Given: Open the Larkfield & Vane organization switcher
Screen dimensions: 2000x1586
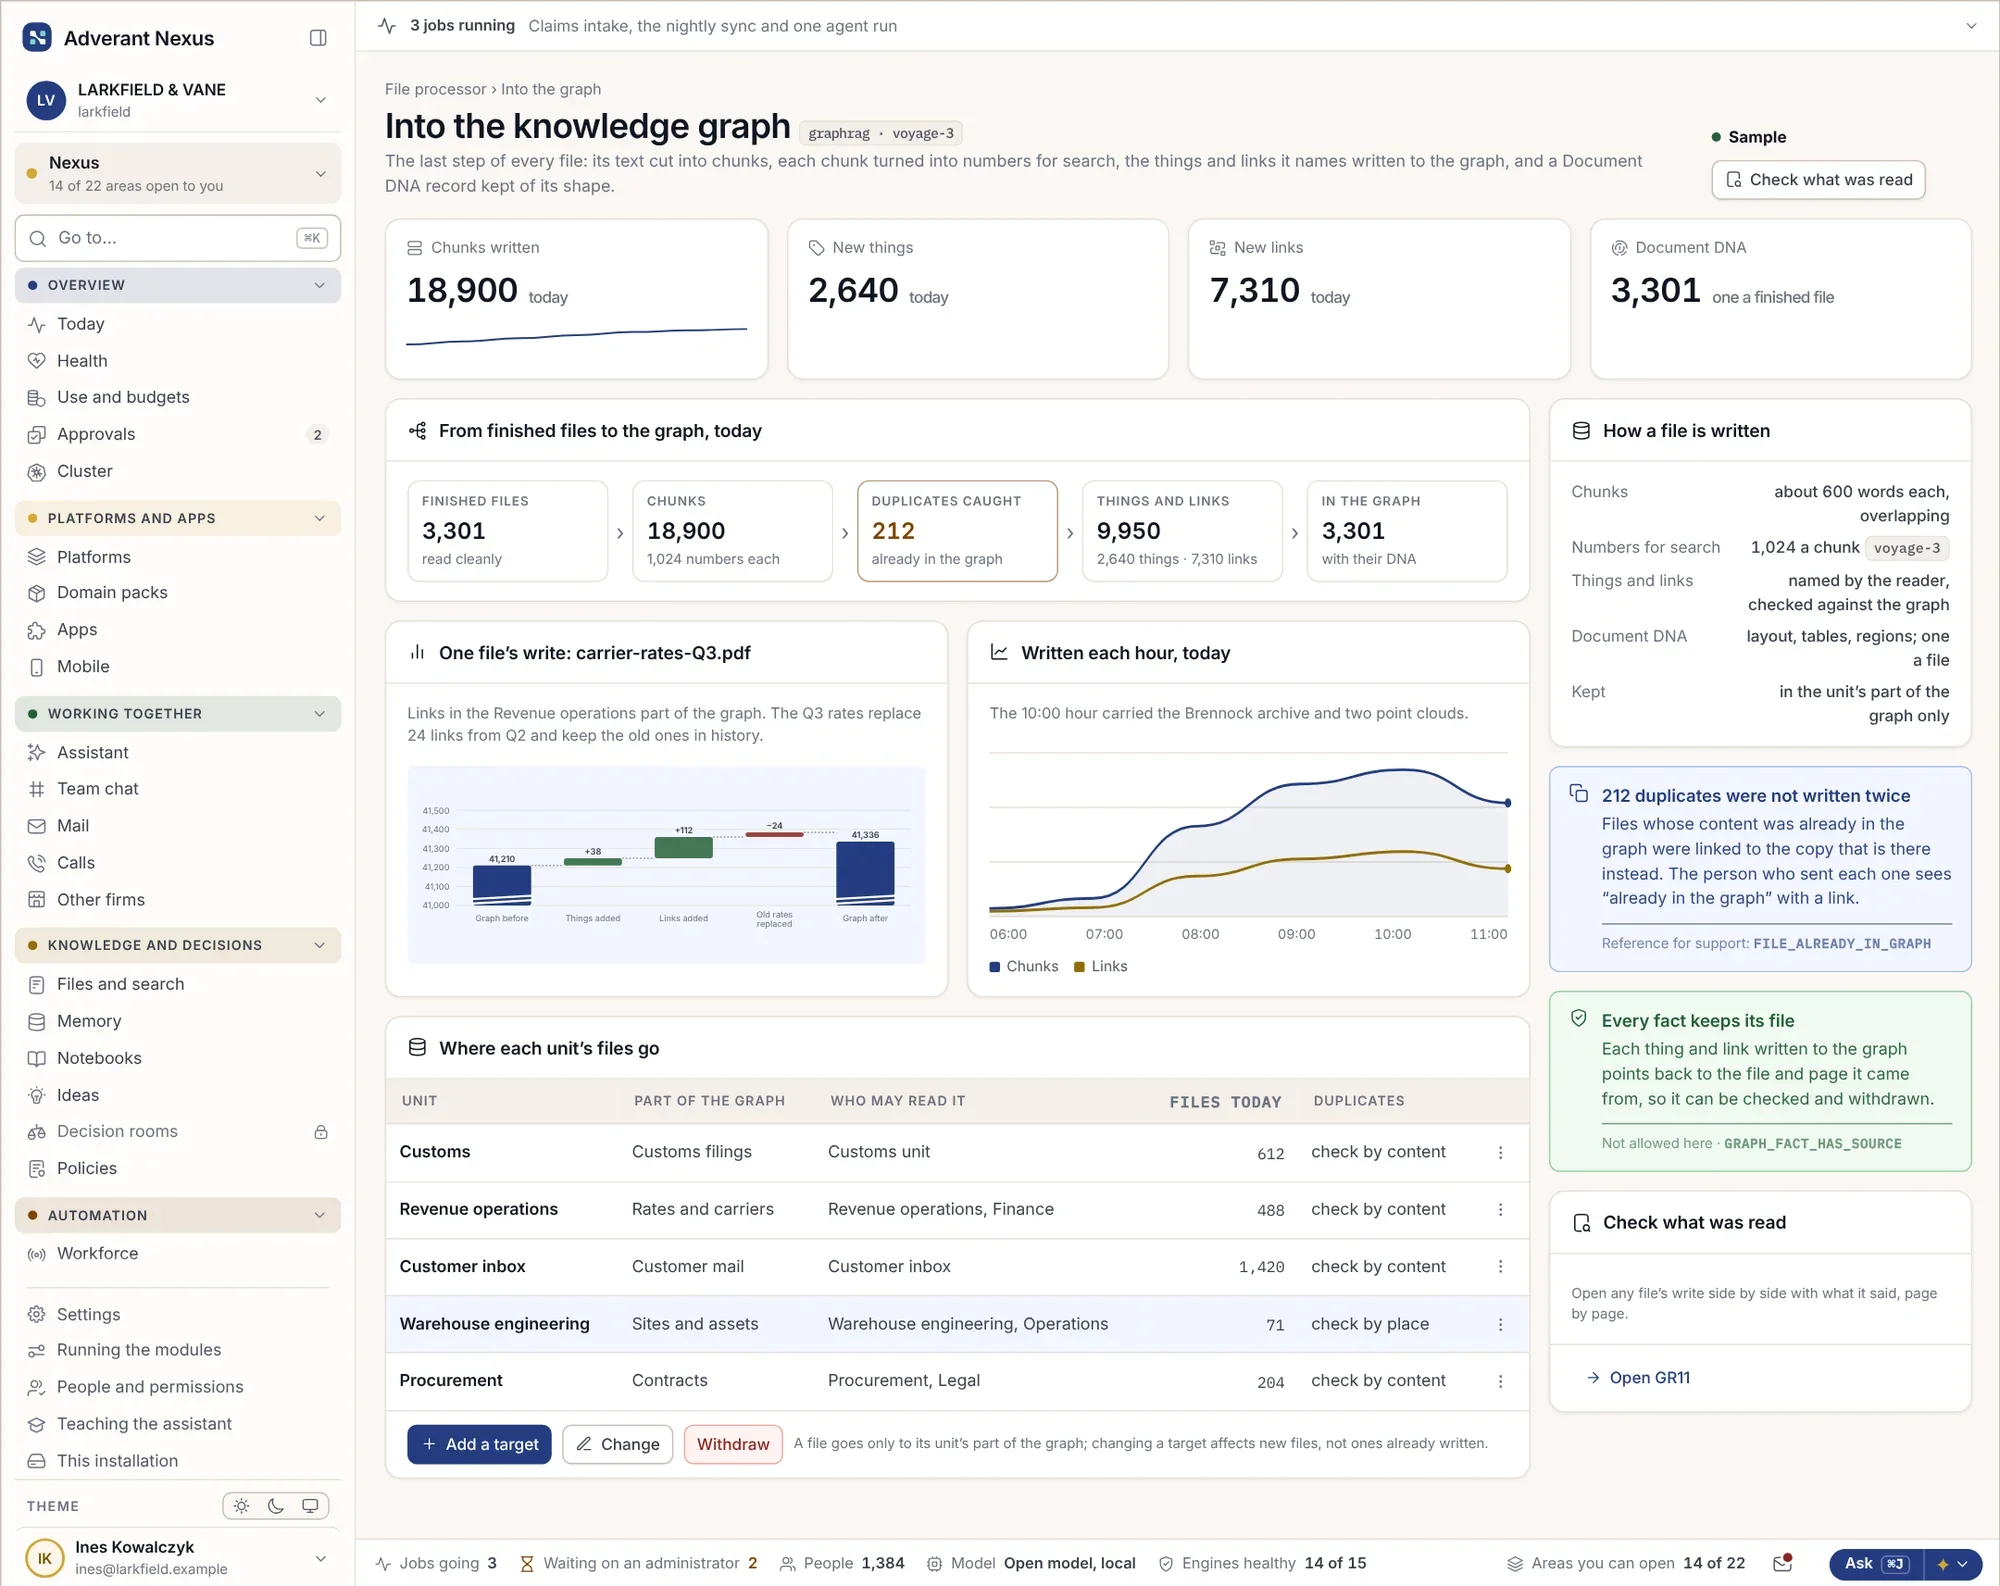Looking at the screenshot, I should pyautogui.click(x=178, y=100).
